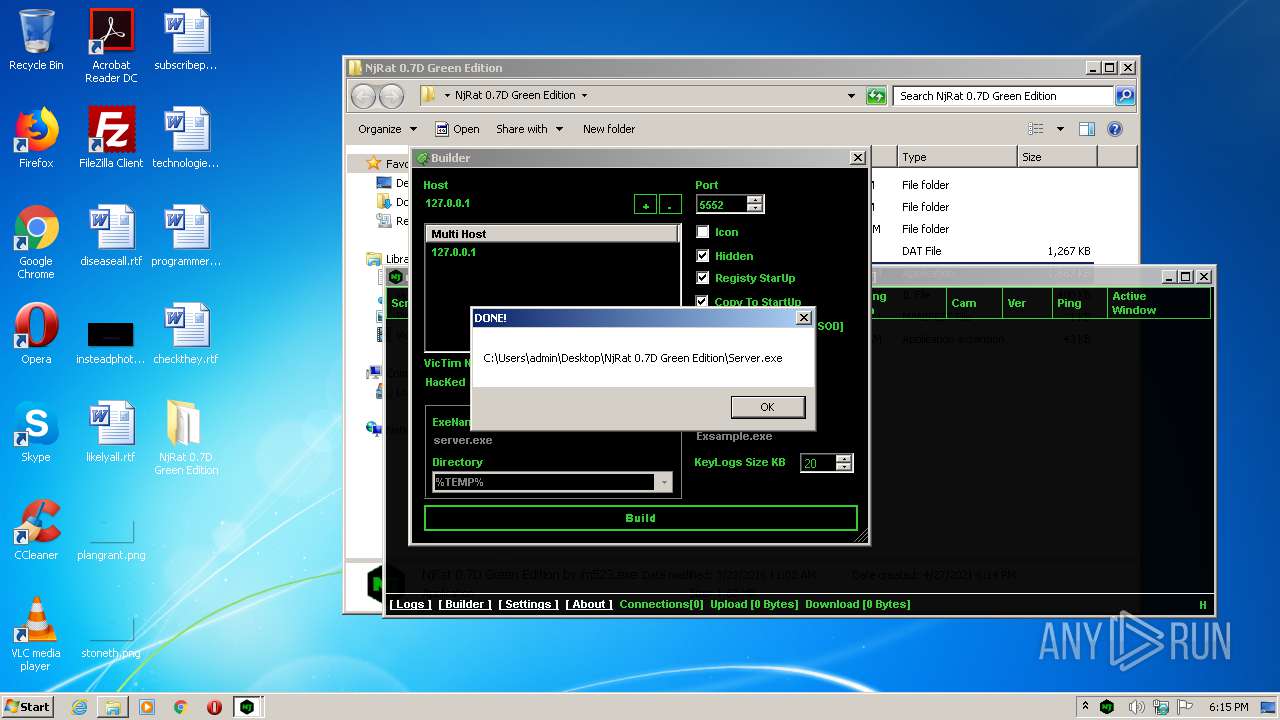Expand the Share with dropdown
This screenshot has width=1280, height=720.
click(x=530, y=129)
